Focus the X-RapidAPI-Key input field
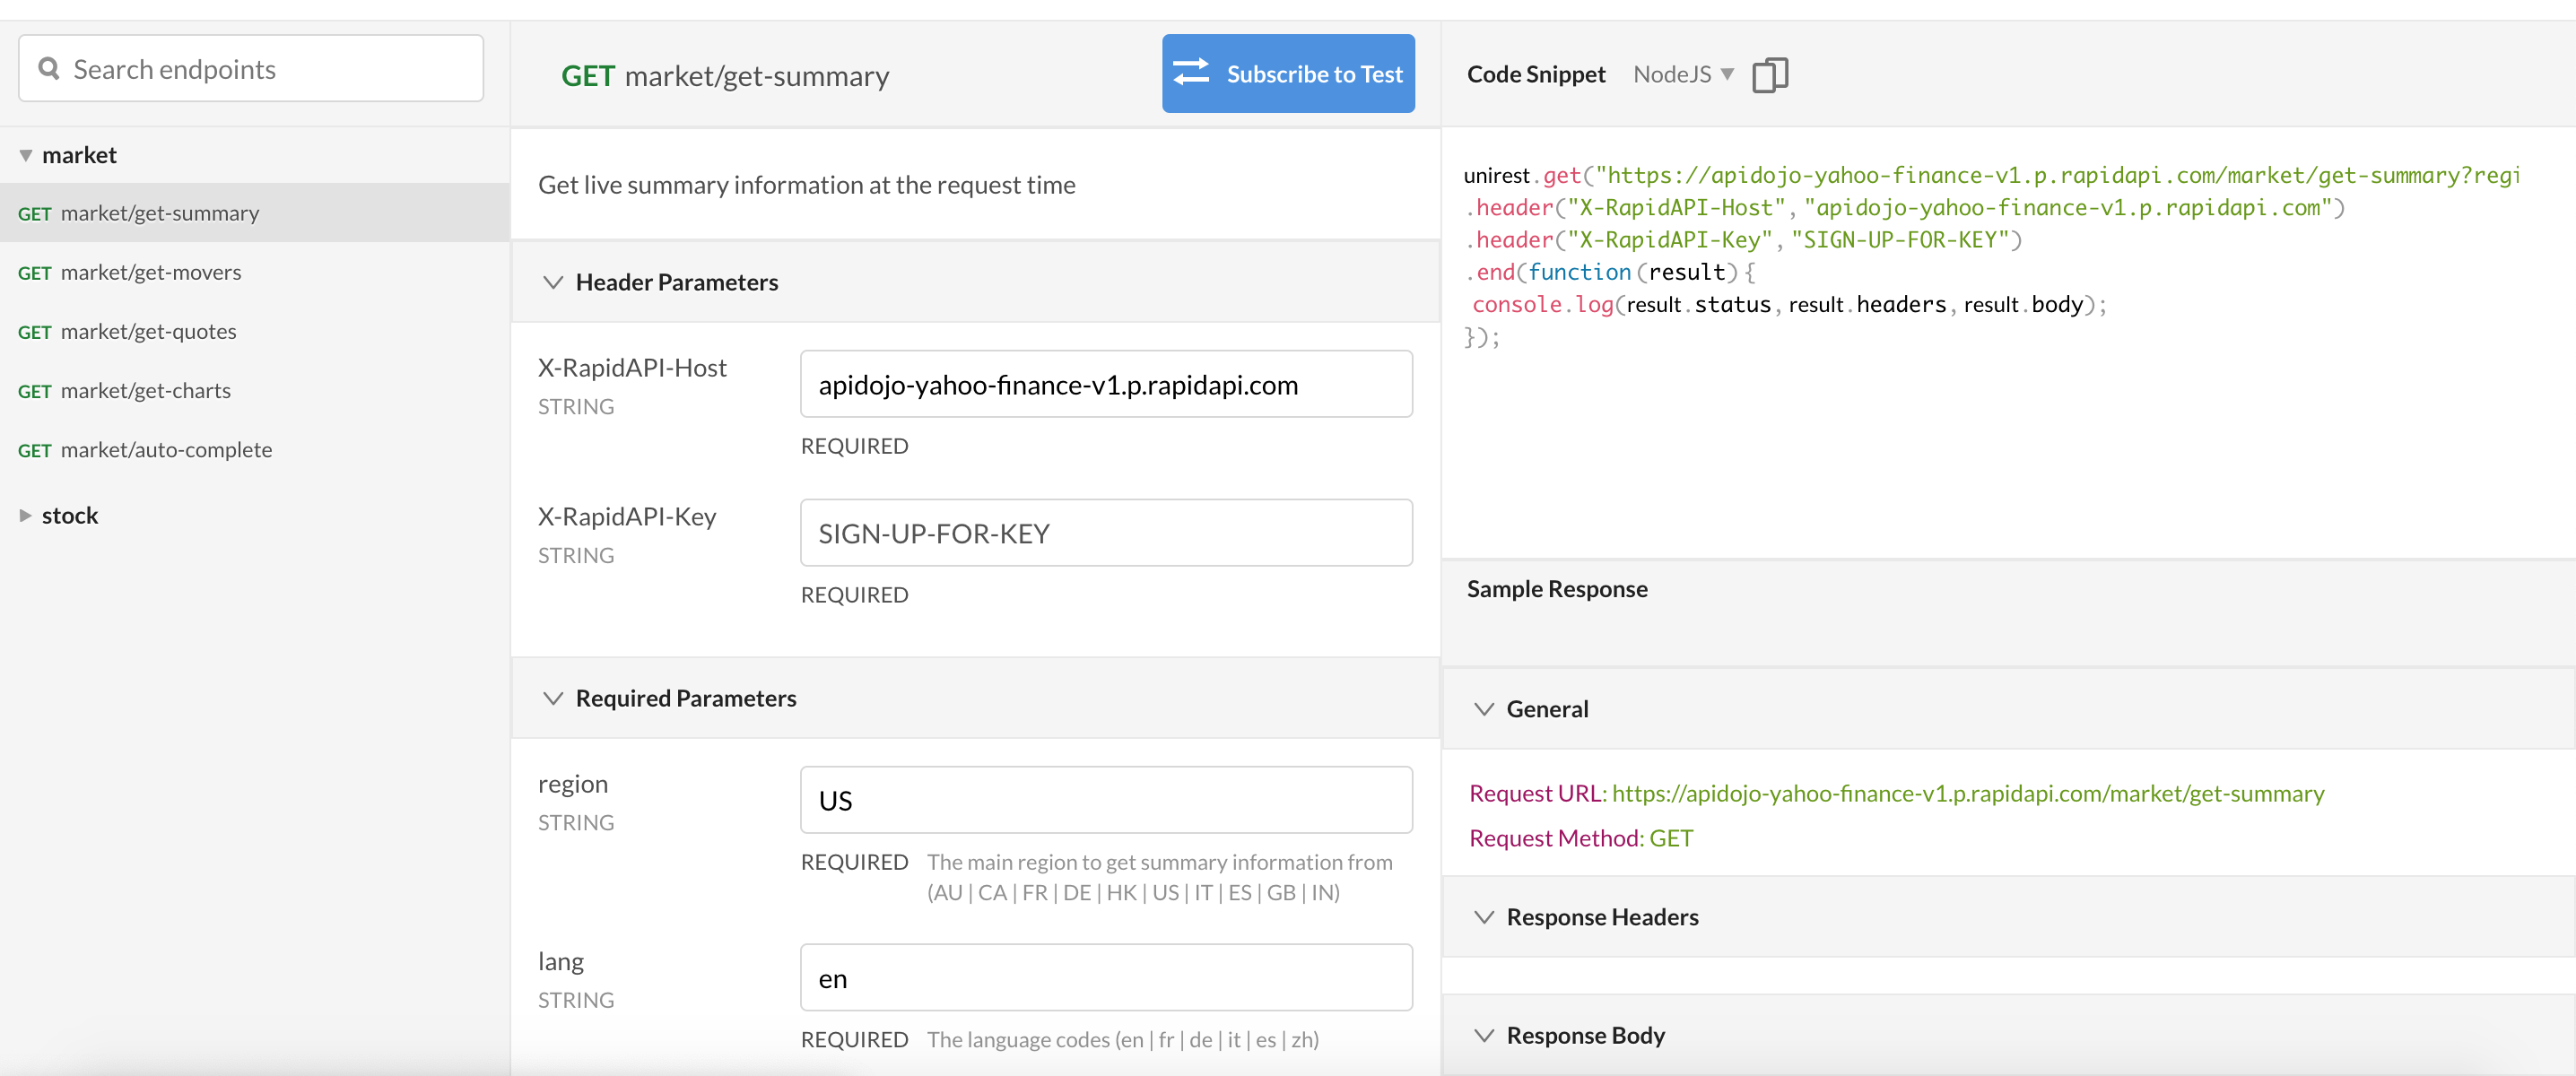The image size is (2576, 1076). [1105, 533]
